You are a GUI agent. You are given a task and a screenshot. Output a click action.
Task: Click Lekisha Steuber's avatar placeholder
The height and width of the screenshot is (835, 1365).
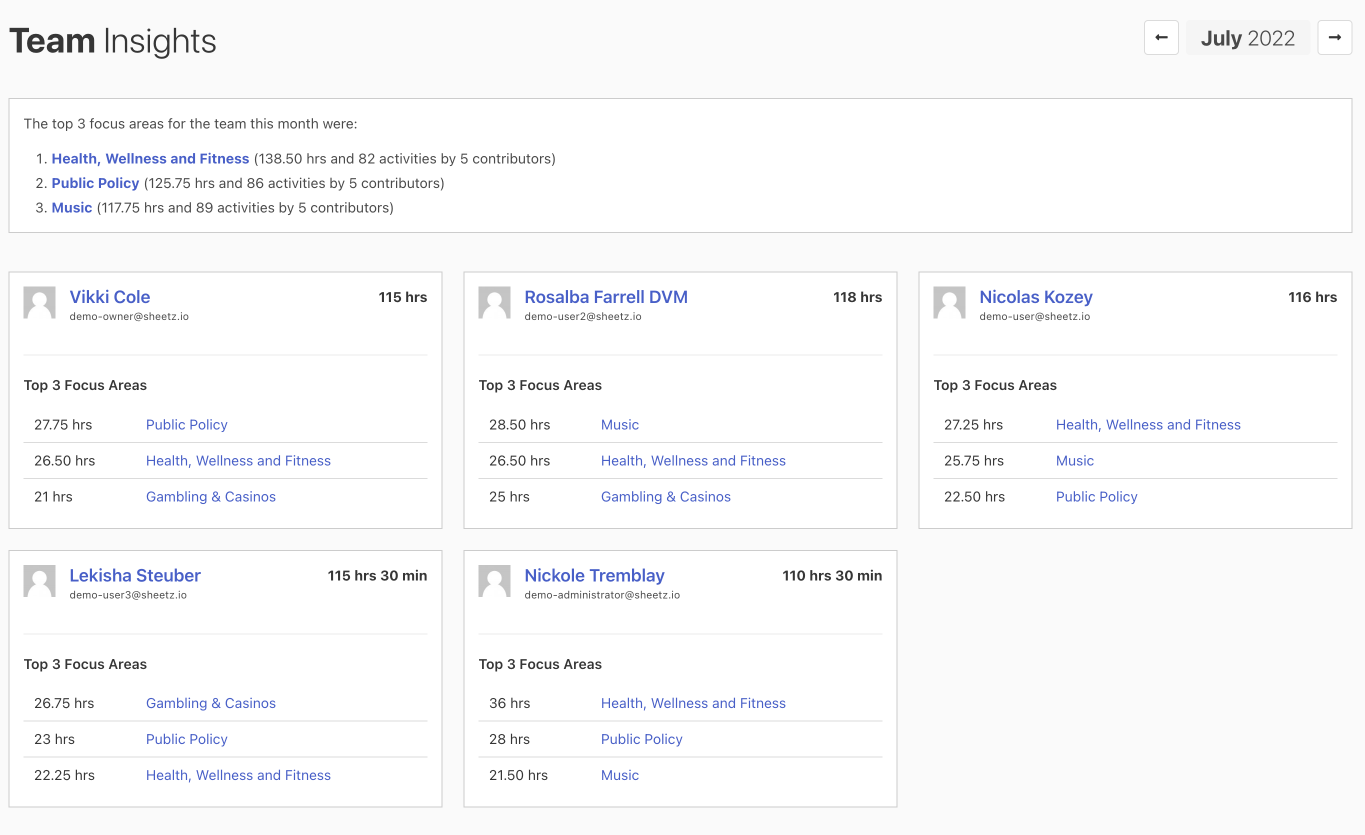40,582
